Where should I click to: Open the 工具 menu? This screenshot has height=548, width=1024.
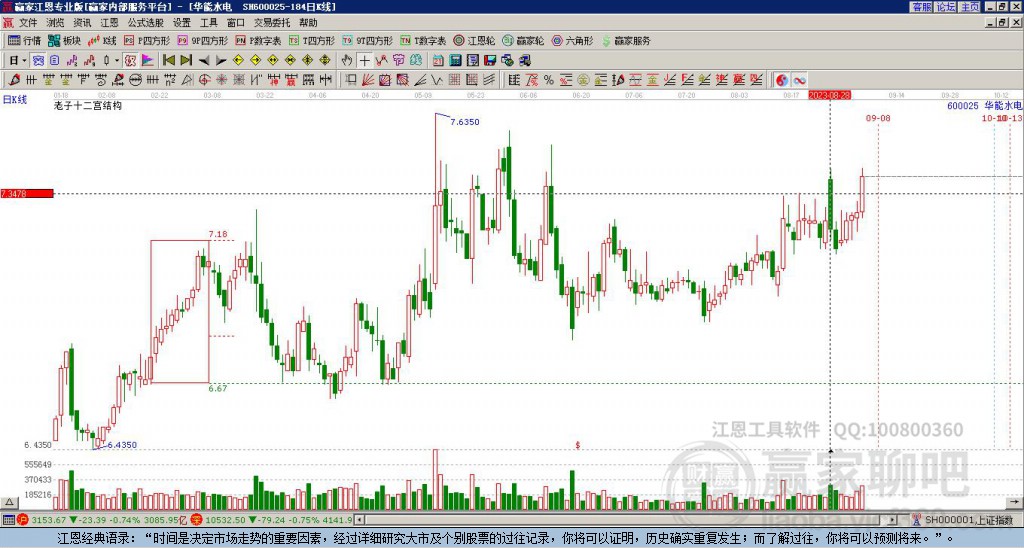point(208,23)
